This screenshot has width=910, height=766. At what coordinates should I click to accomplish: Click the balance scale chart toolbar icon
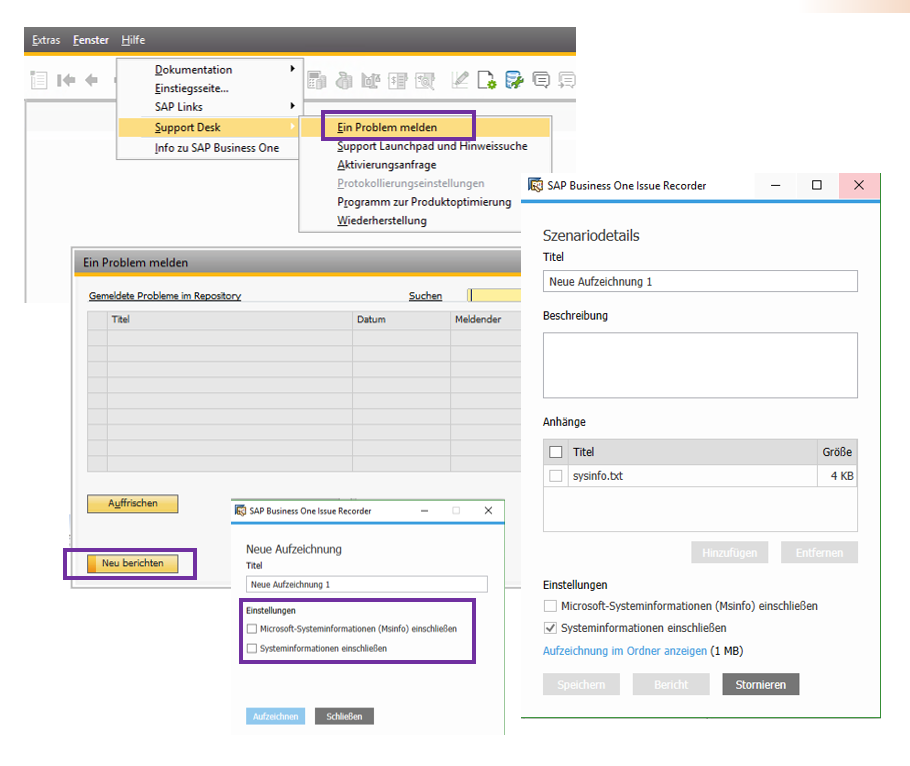coord(371,80)
